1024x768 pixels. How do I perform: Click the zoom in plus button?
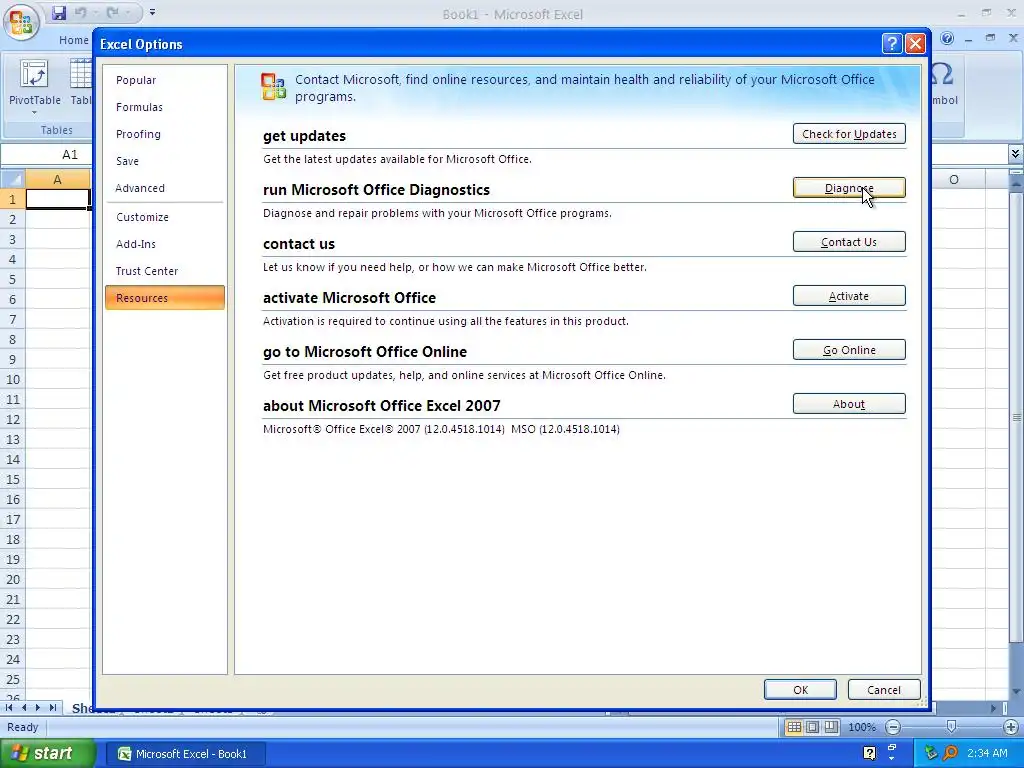click(x=1010, y=727)
